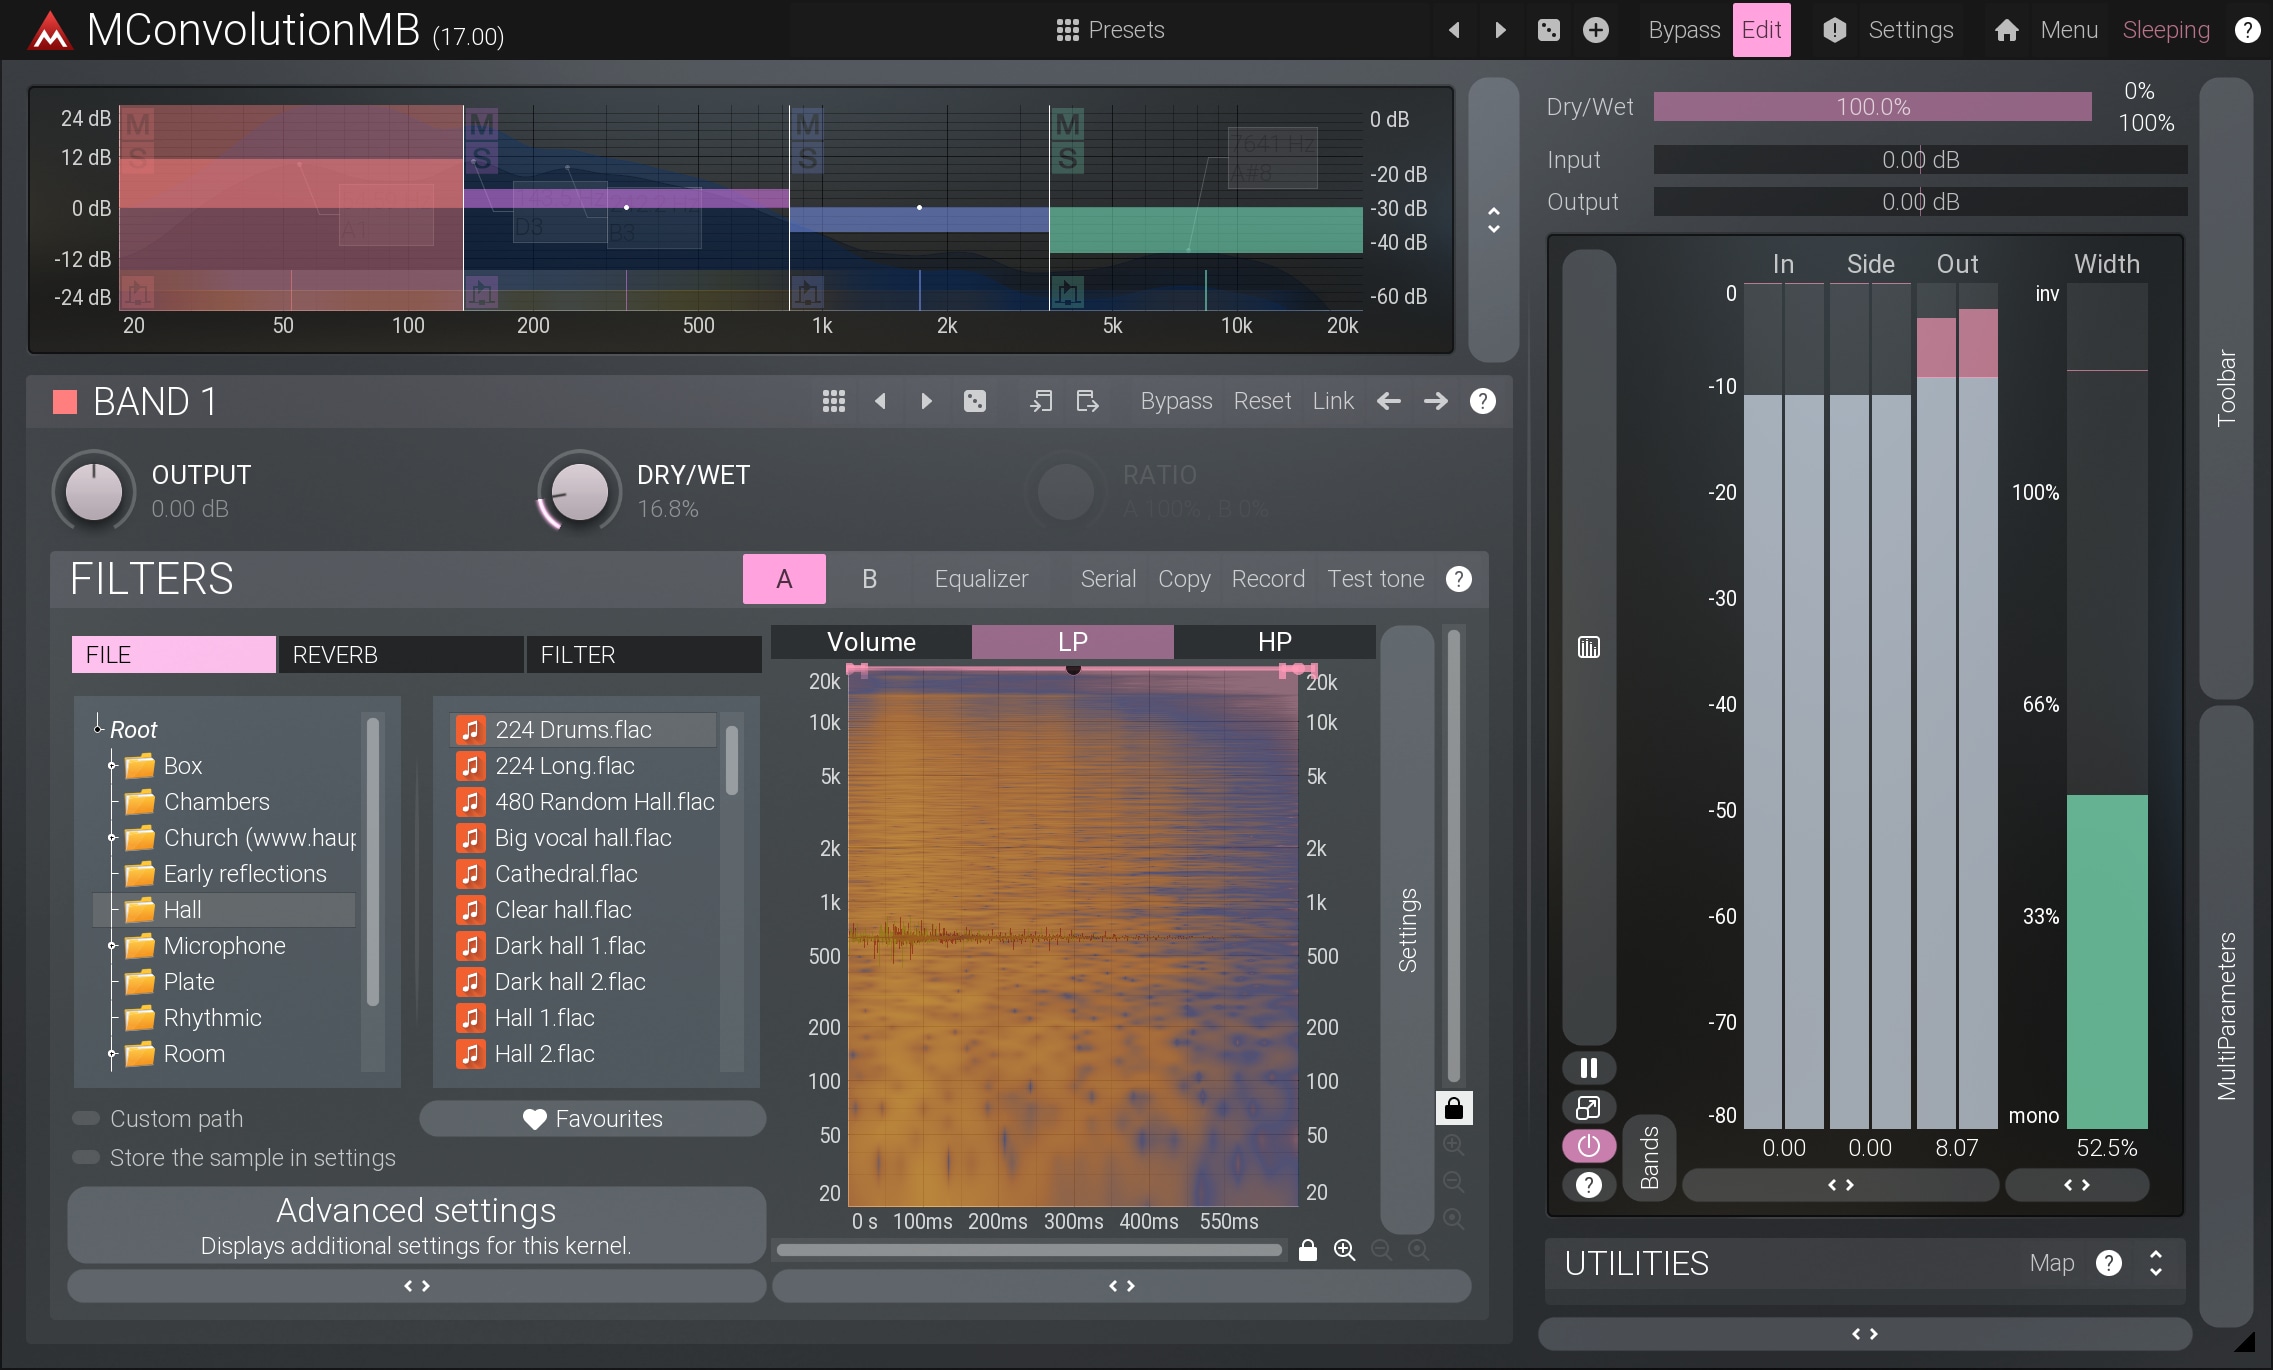Open the Favourites button
Image resolution: width=2273 pixels, height=1370 pixels.
pyautogui.click(x=593, y=1118)
